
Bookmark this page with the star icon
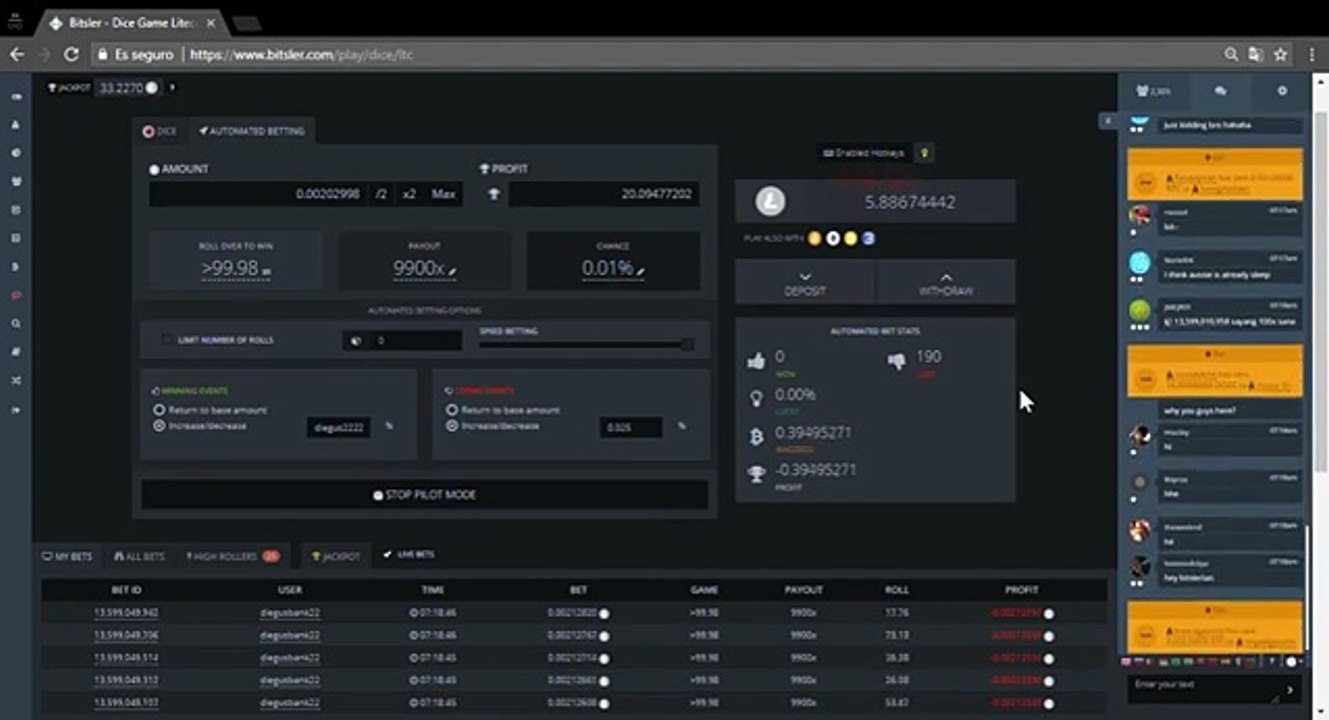[x=1281, y=54]
